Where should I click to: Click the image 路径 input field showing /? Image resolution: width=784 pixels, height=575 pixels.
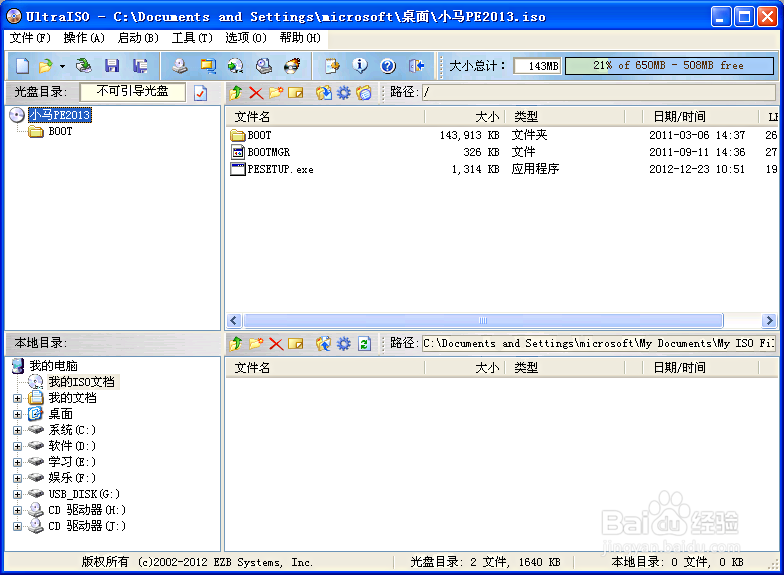pos(598,92)
